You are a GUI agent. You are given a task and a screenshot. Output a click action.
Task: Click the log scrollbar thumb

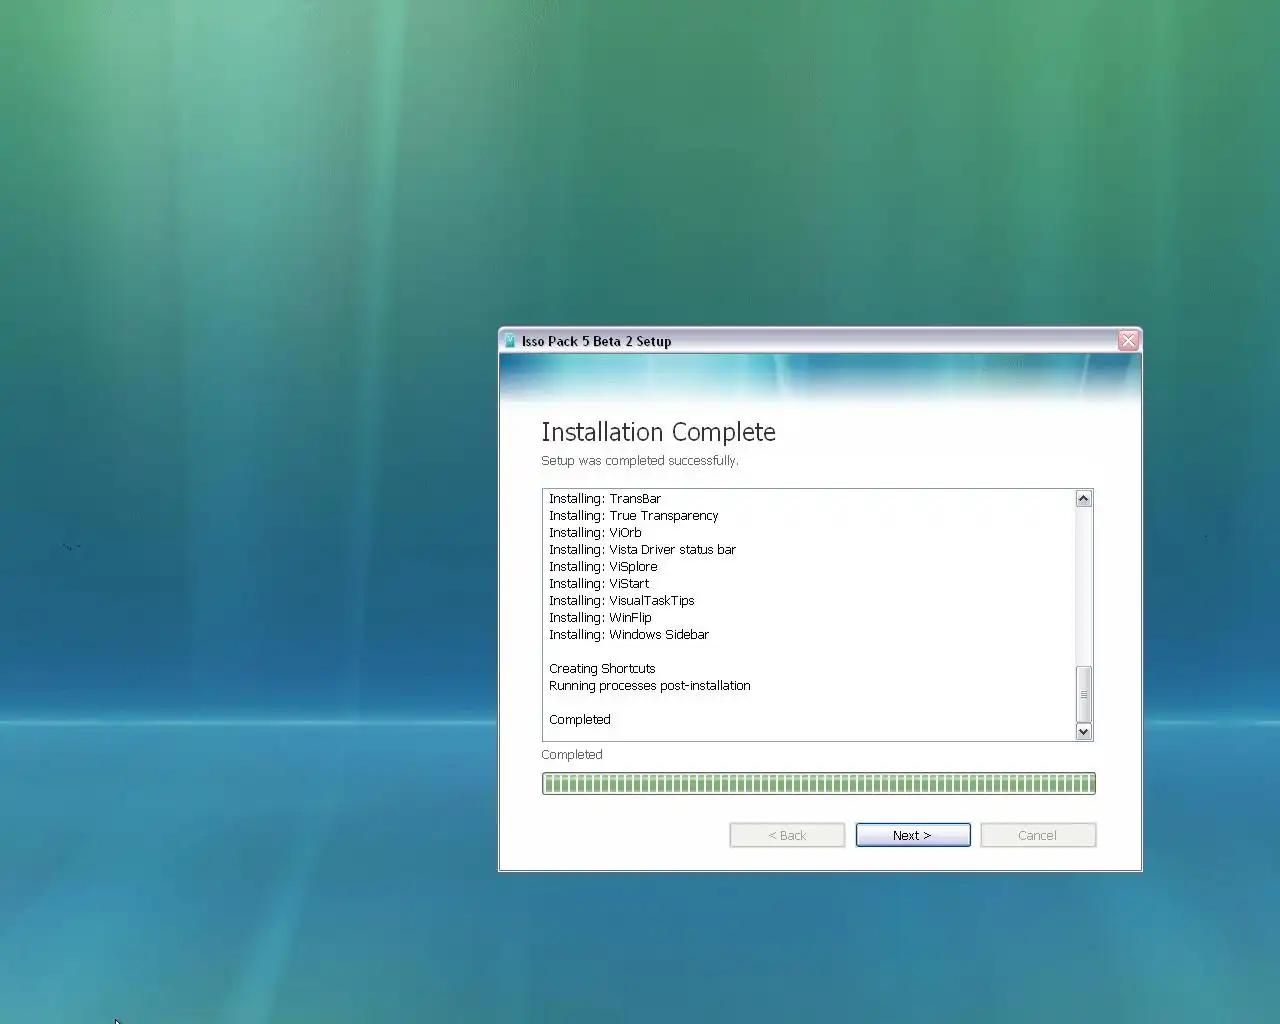[x=1083, y=694]
